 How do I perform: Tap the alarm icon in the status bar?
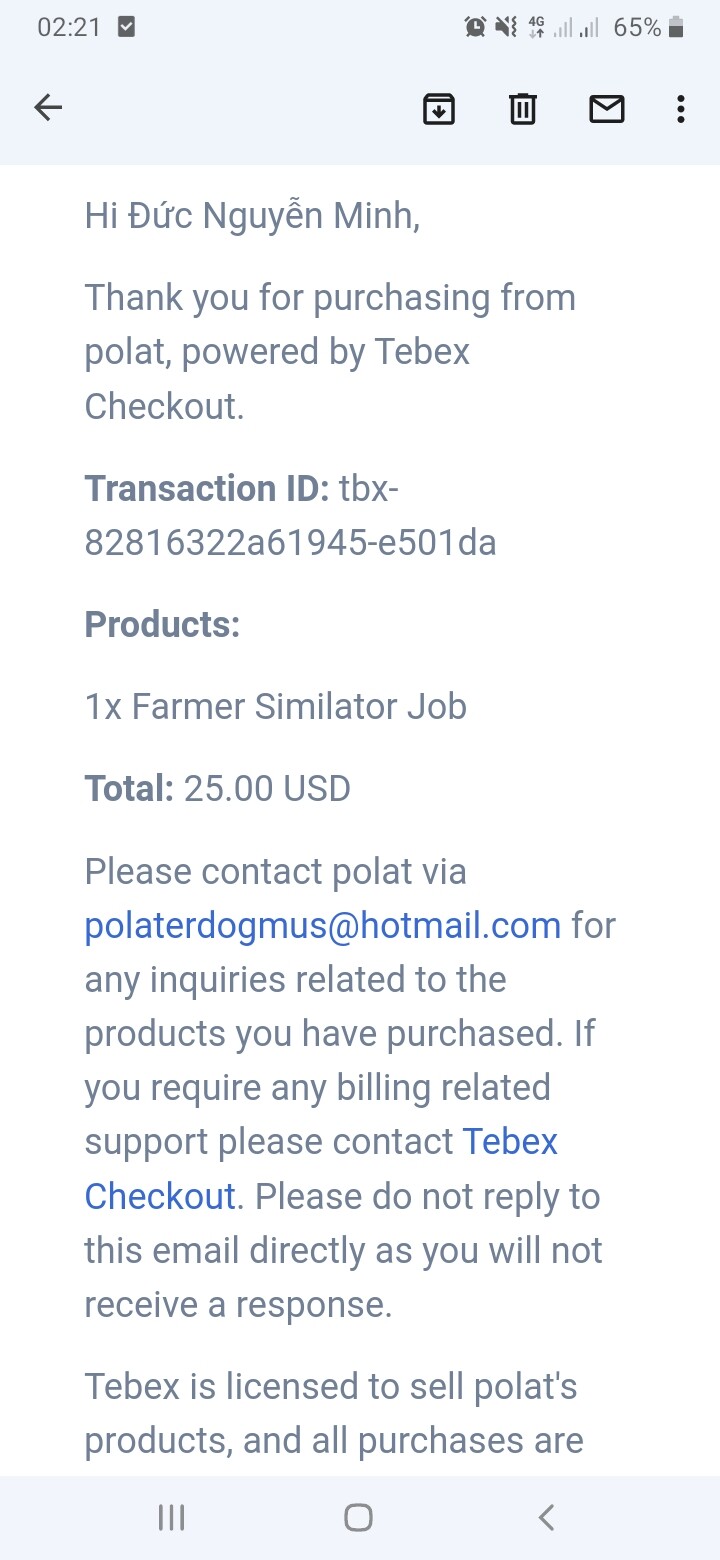[475, 28]
